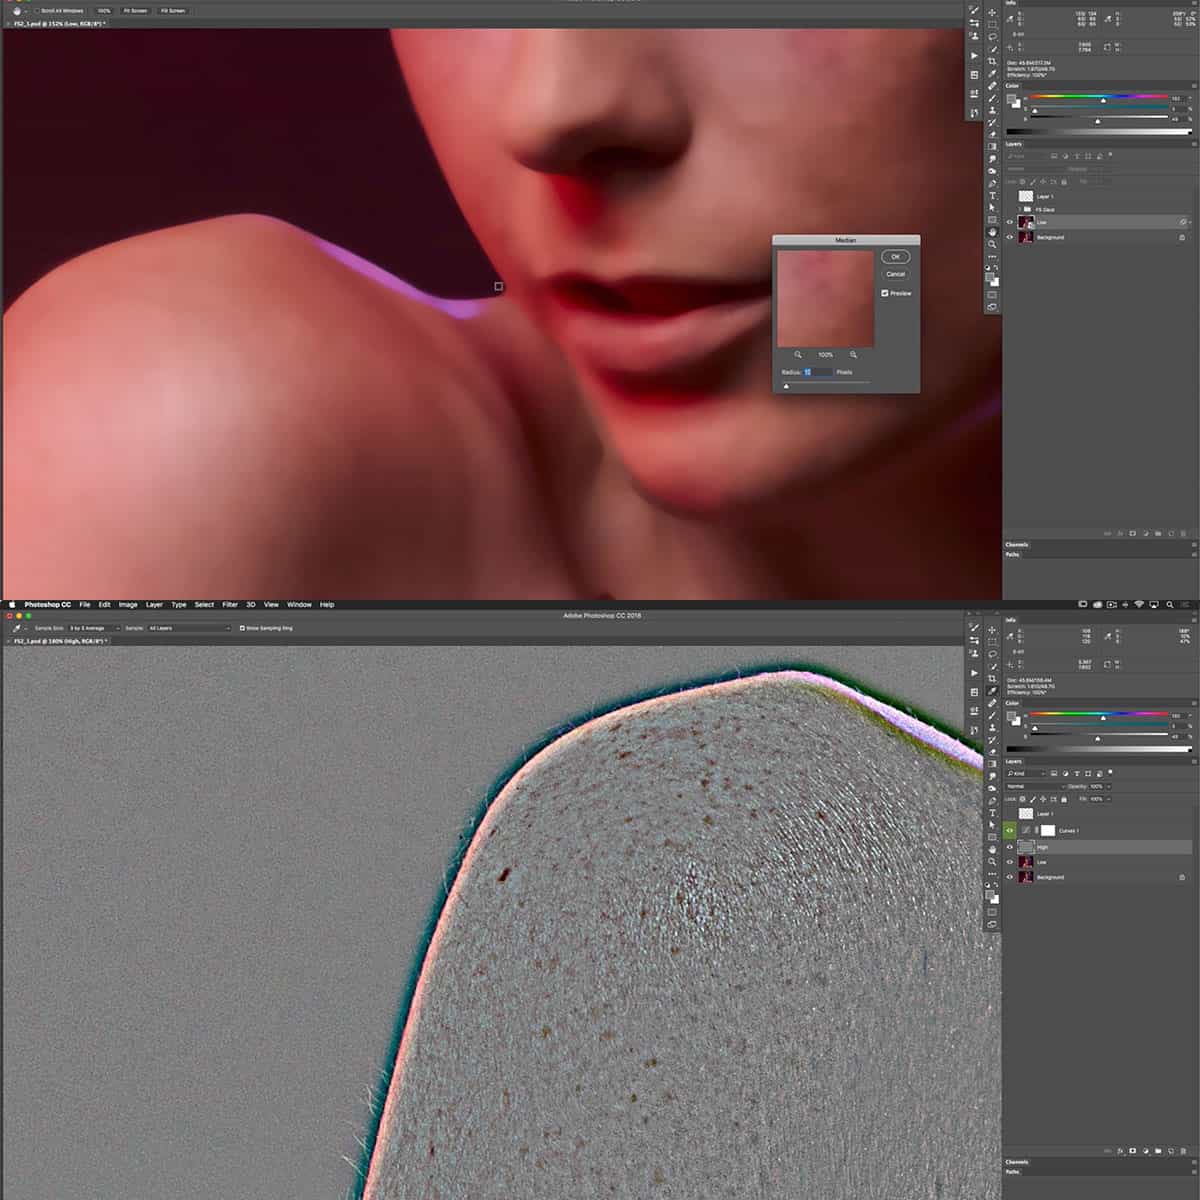Viewport: 1200px width, 1200px height.
Task: Select the Hand tool in lower window toolbar
Action: 992,849
